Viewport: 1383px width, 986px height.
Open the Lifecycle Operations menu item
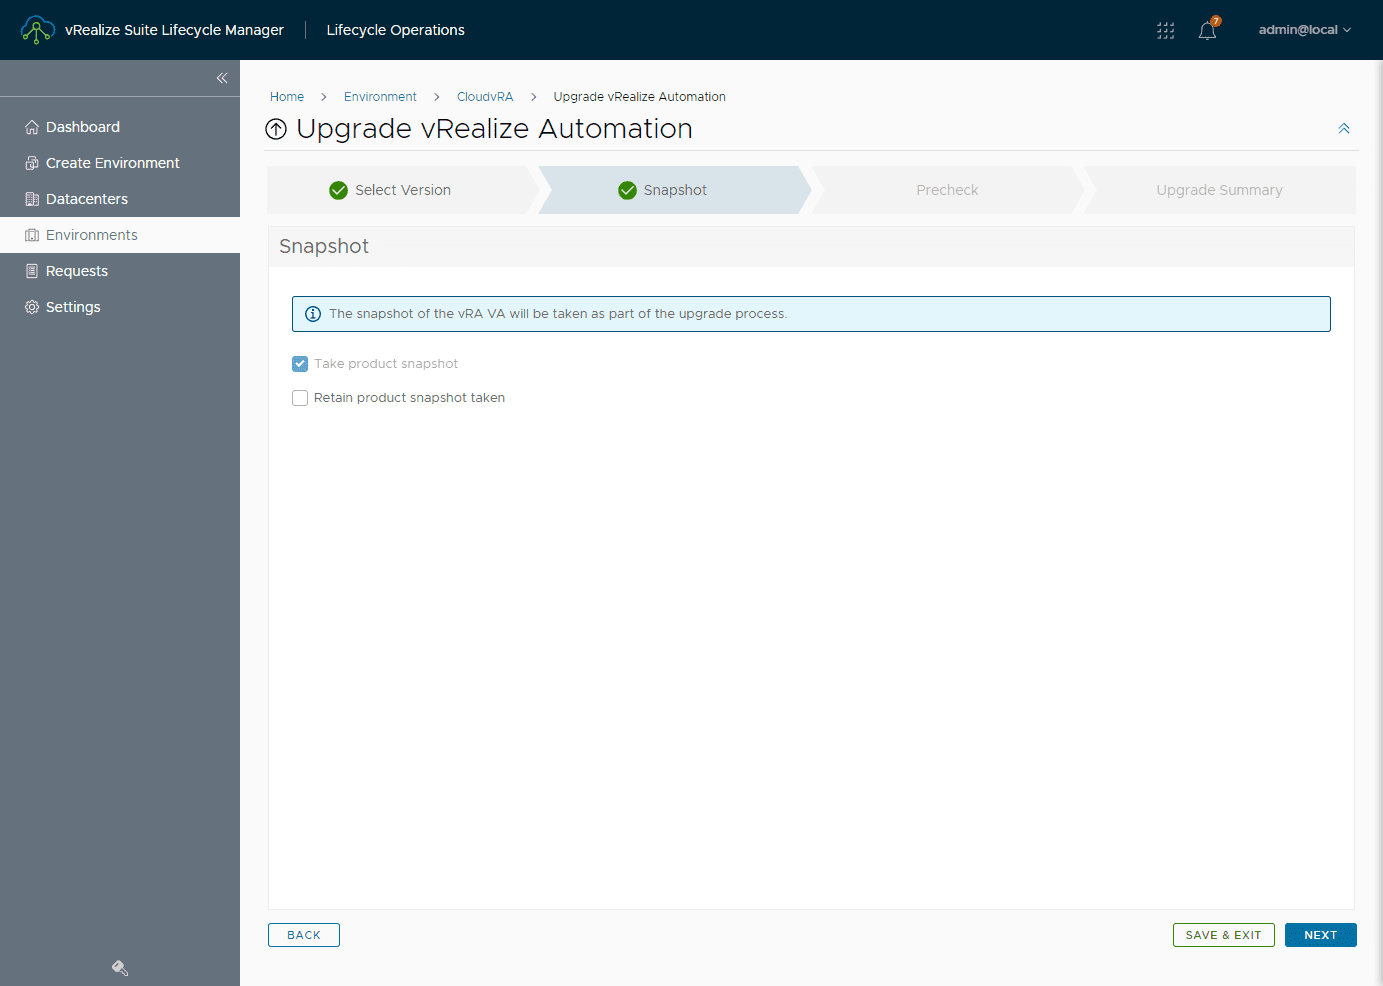click(395, 30)
